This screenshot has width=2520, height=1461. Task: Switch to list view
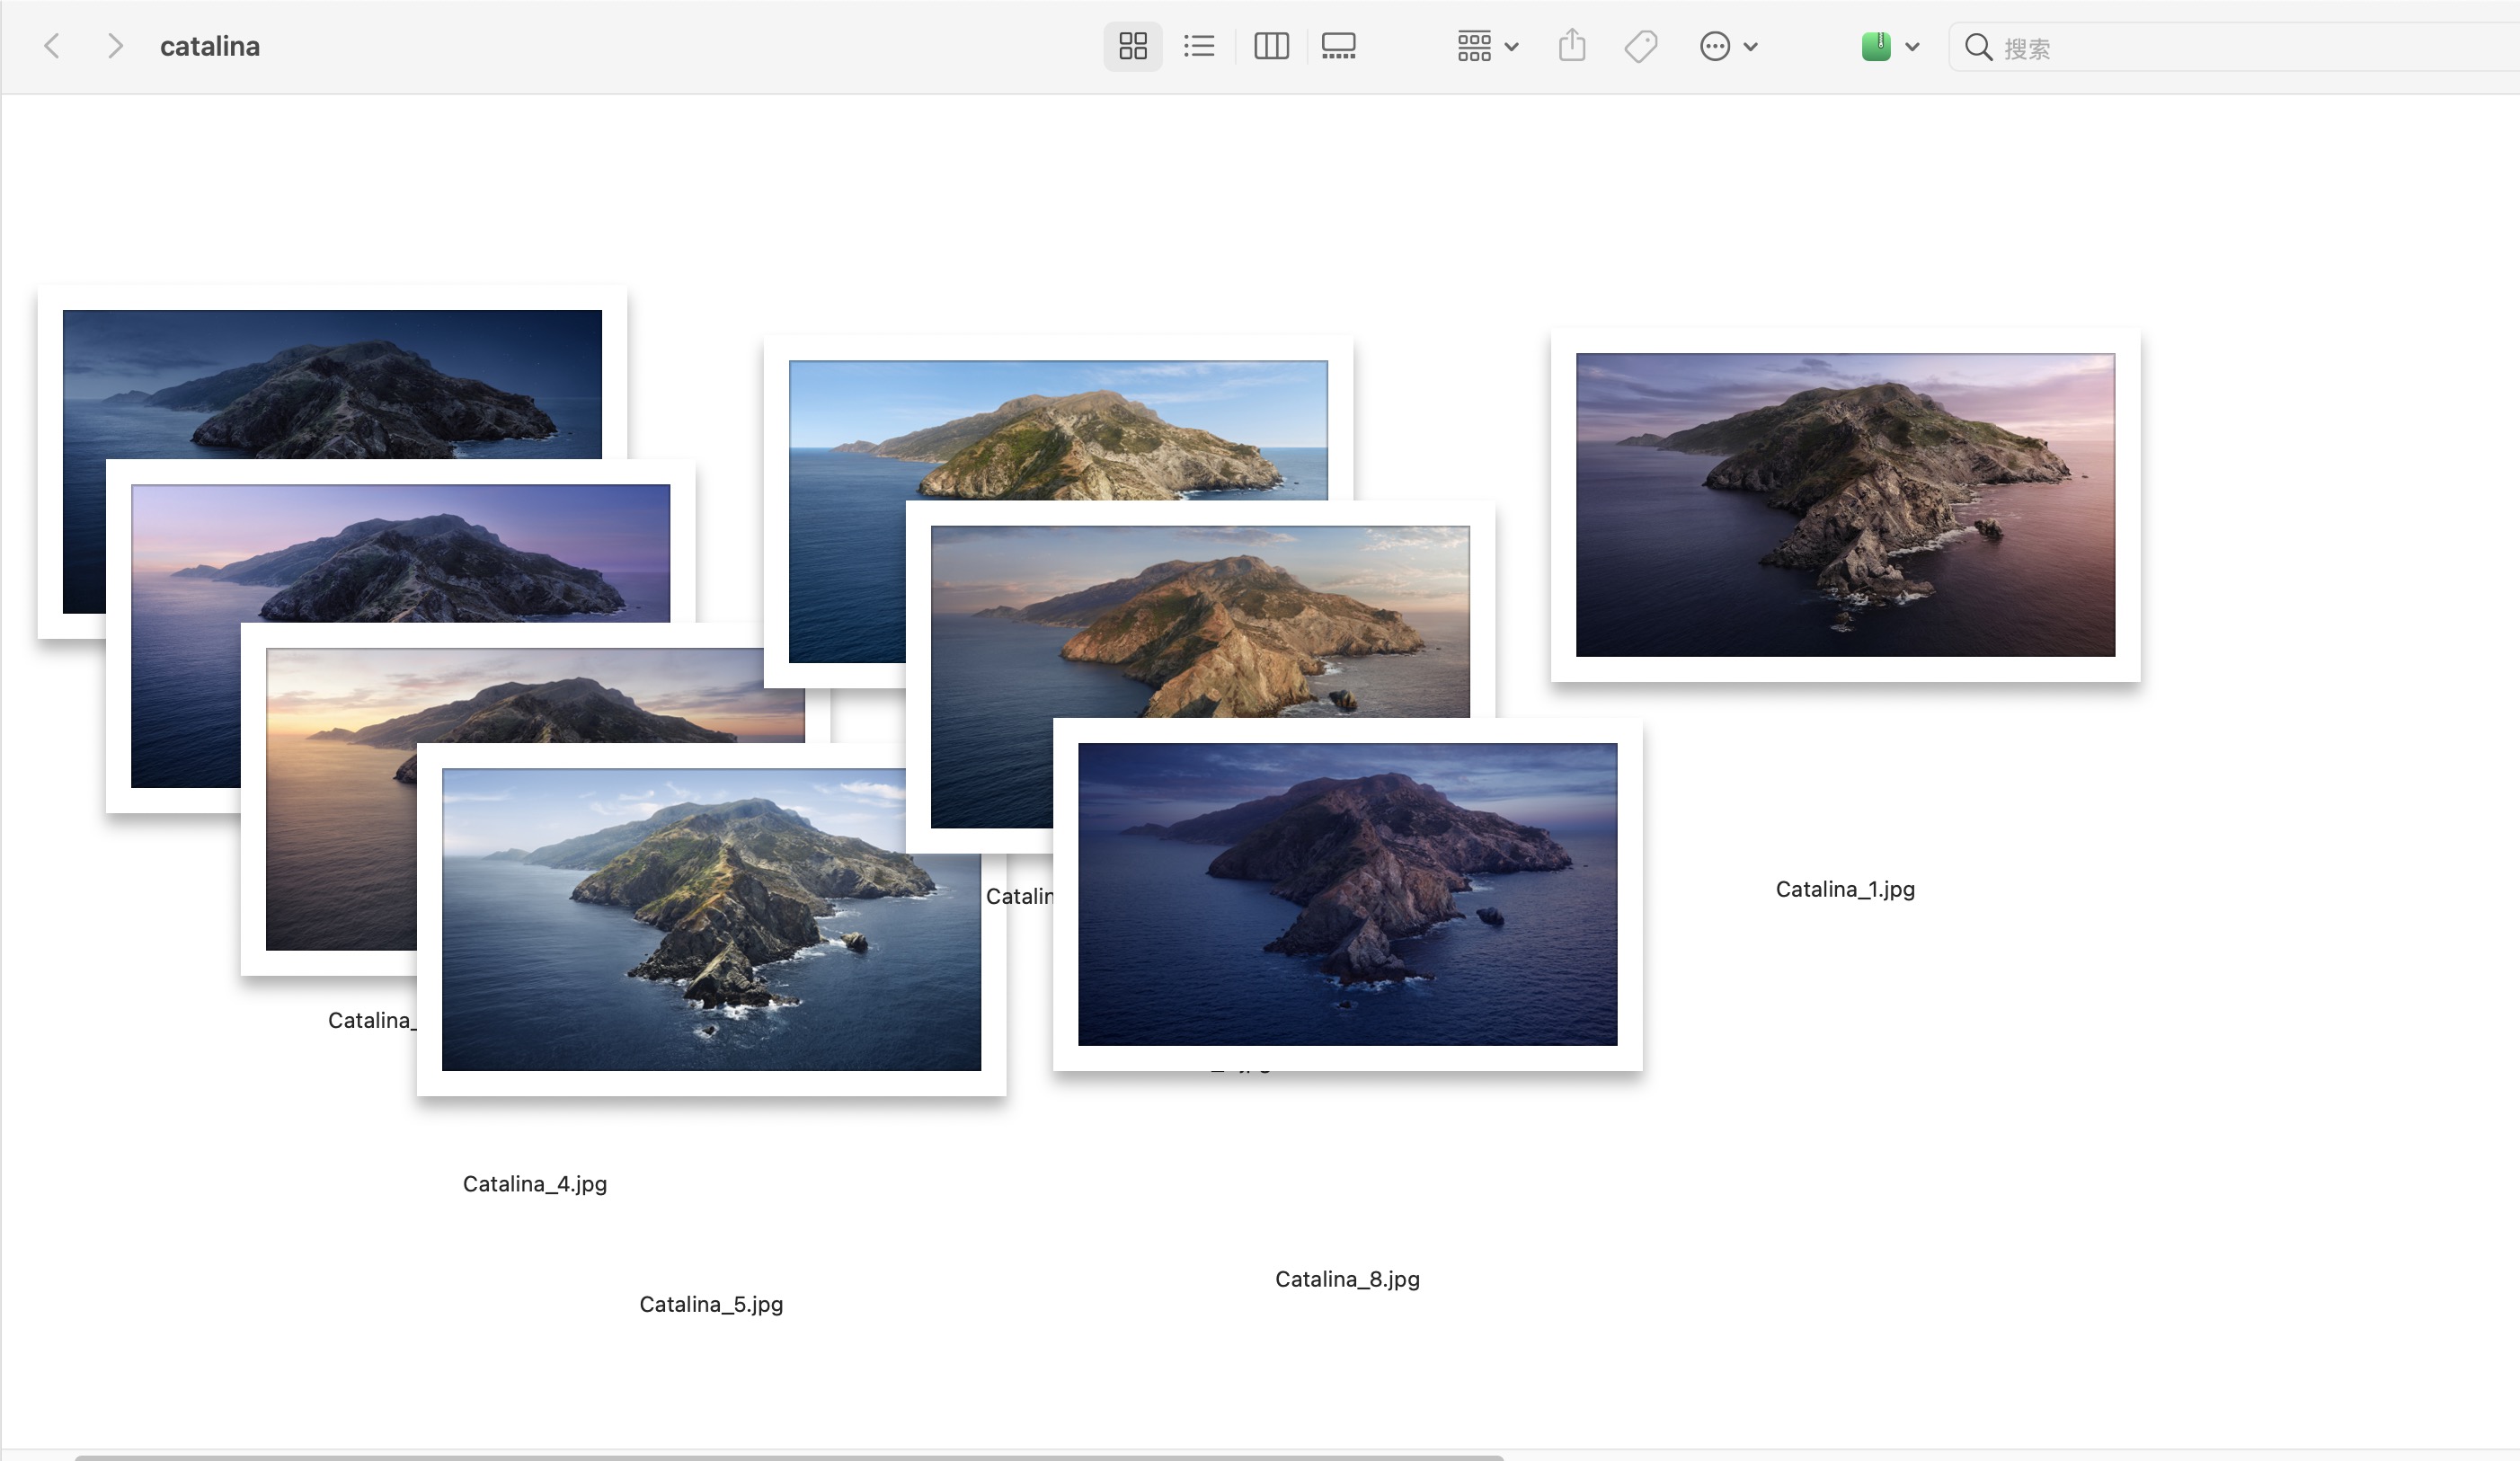1198,46
